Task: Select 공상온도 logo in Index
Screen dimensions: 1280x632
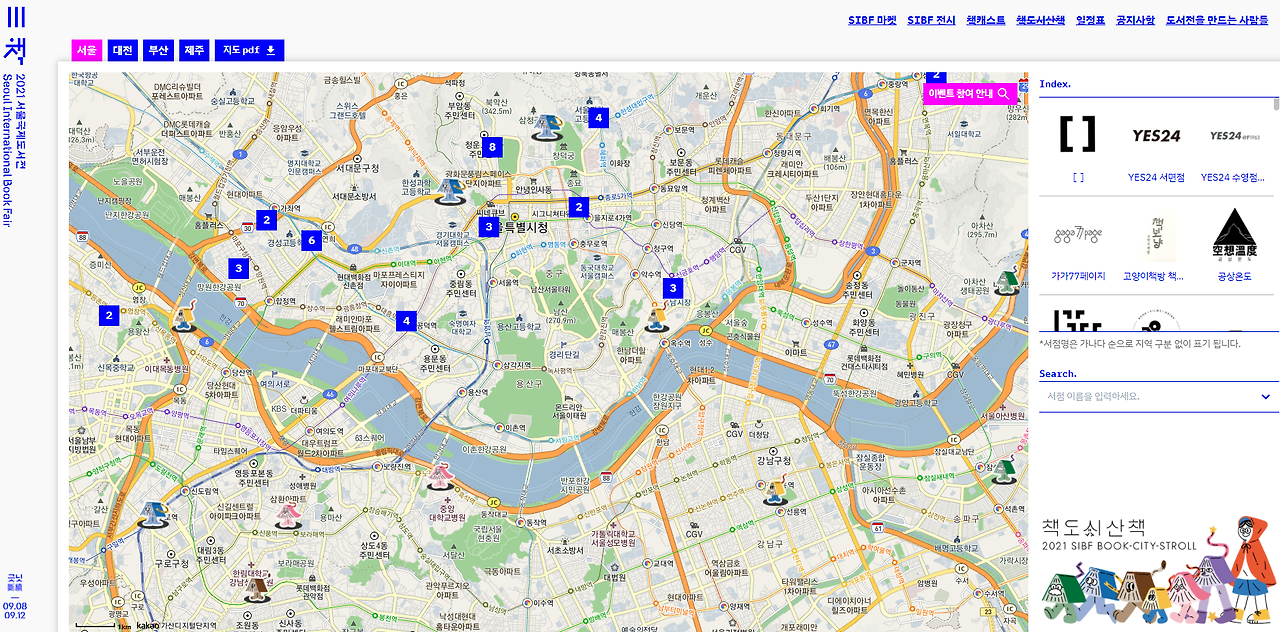Action: click(x=1234, y=235)
